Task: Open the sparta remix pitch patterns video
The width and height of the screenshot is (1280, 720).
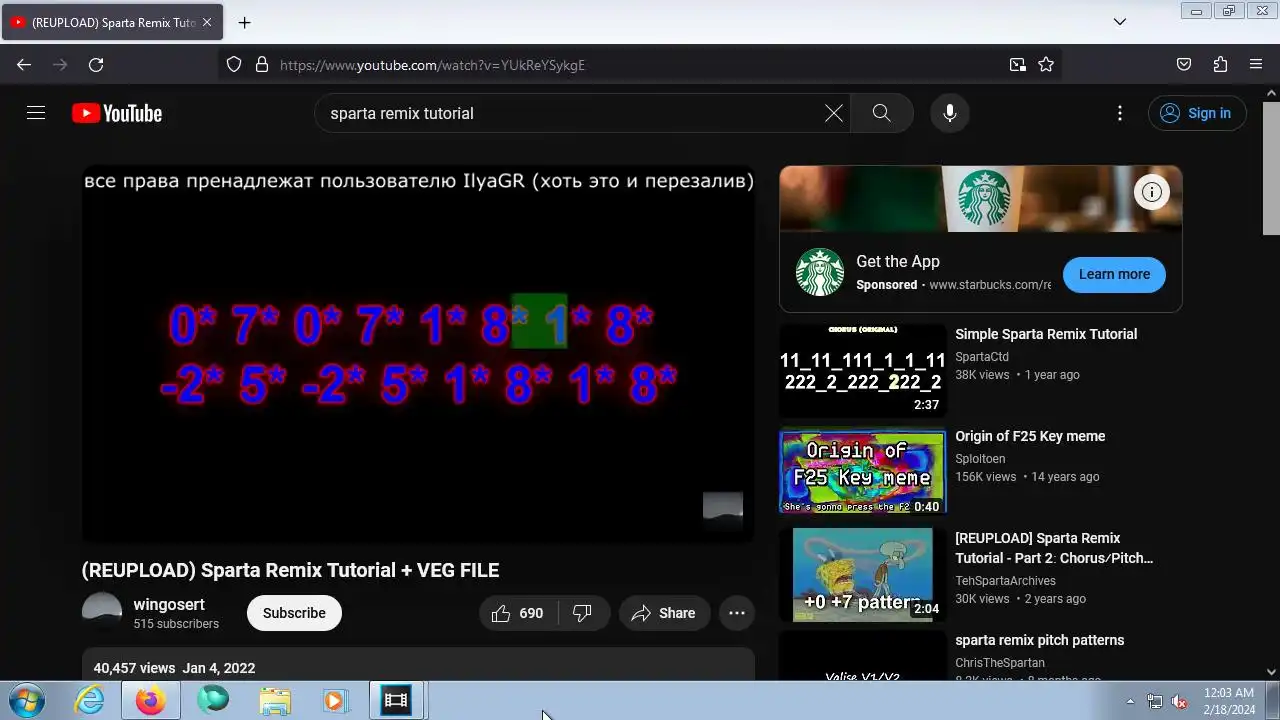Action: pos(1039,640)
